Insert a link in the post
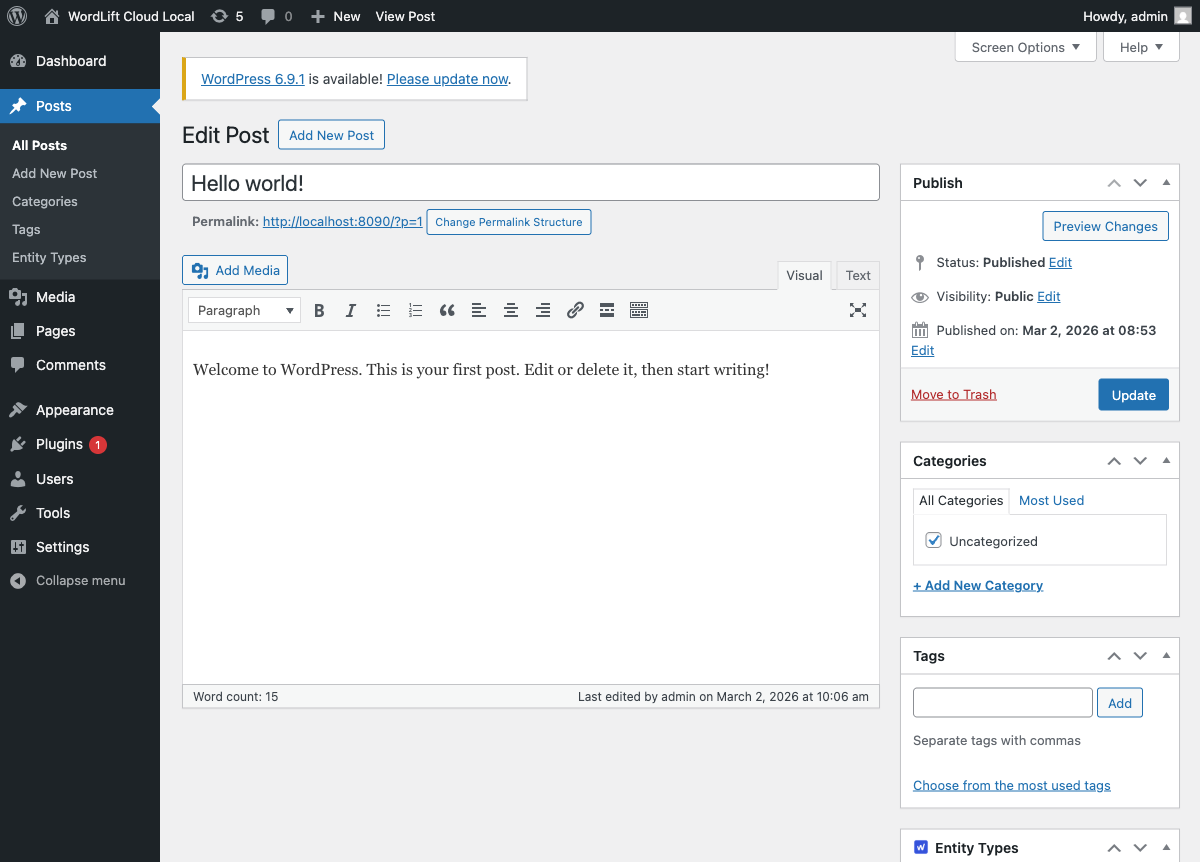 [575, 310]
